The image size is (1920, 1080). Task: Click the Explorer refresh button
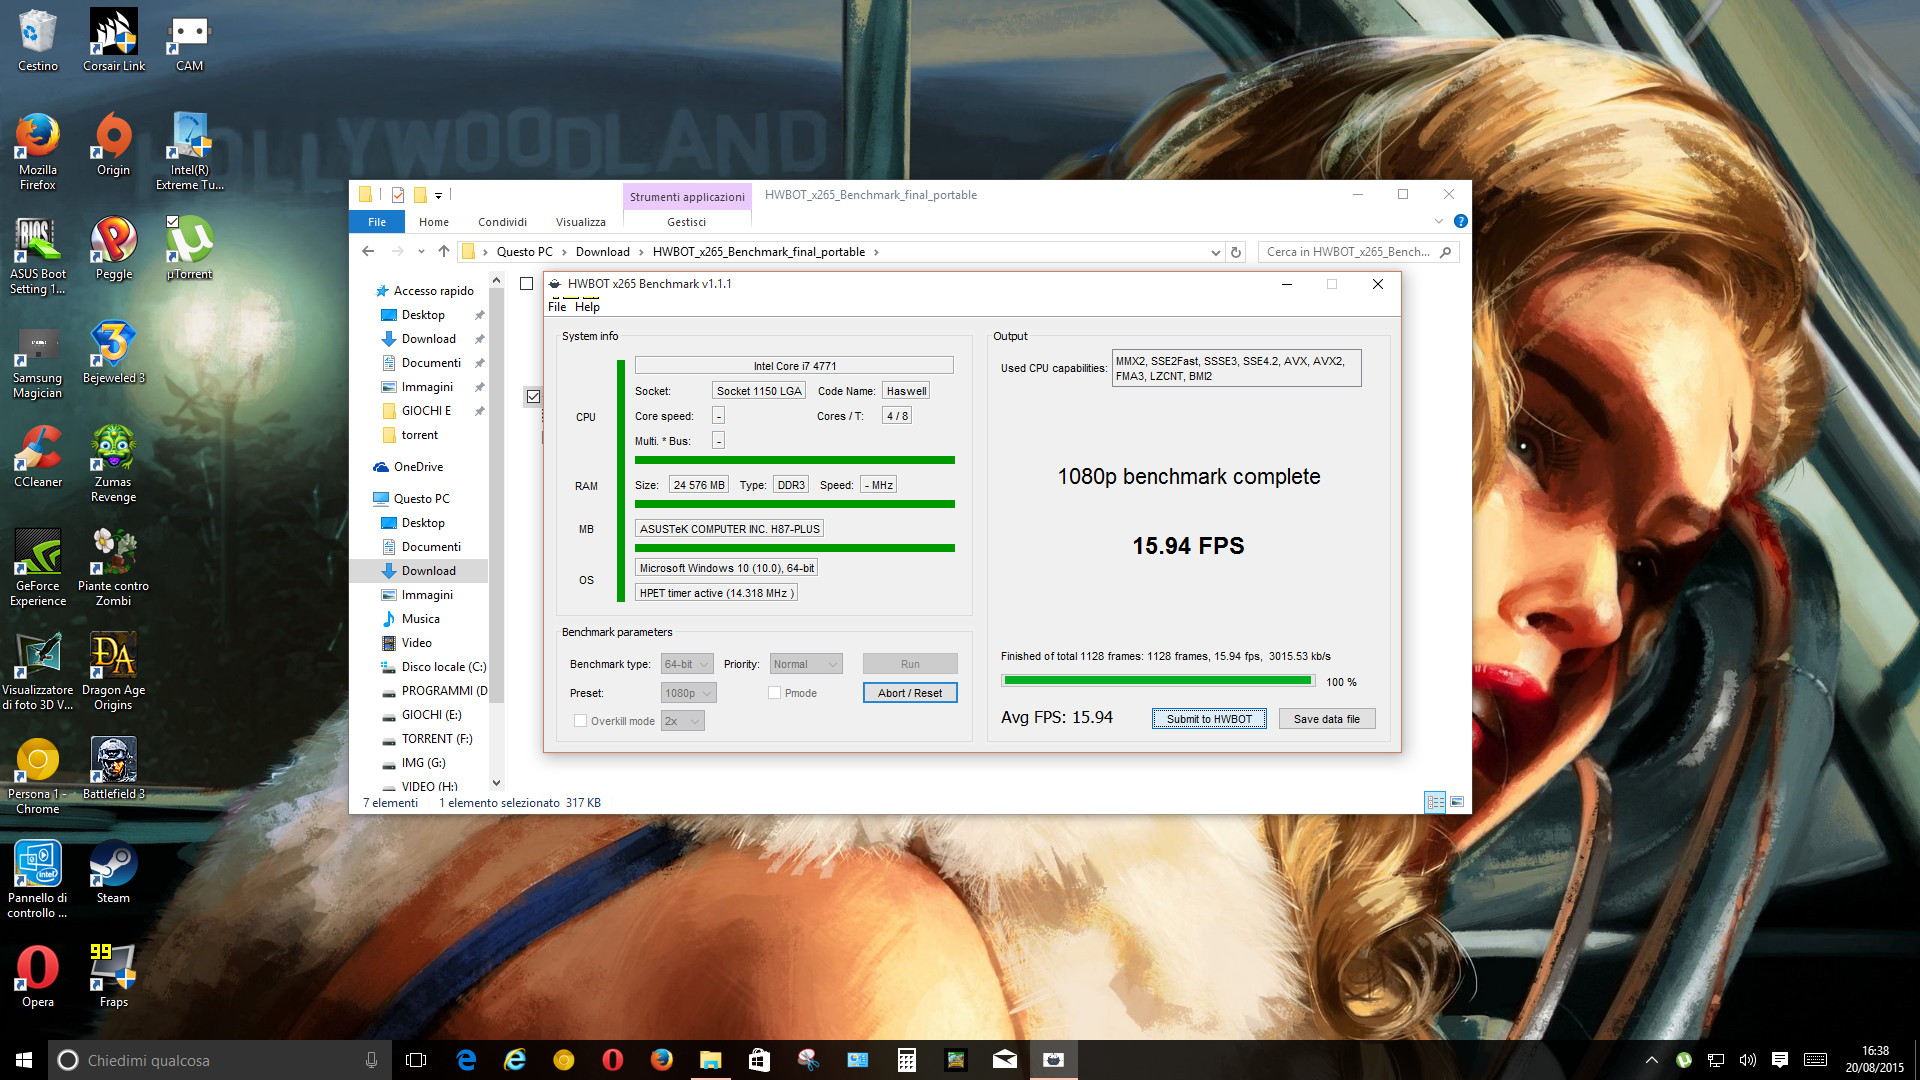(x=1236, y=252)
